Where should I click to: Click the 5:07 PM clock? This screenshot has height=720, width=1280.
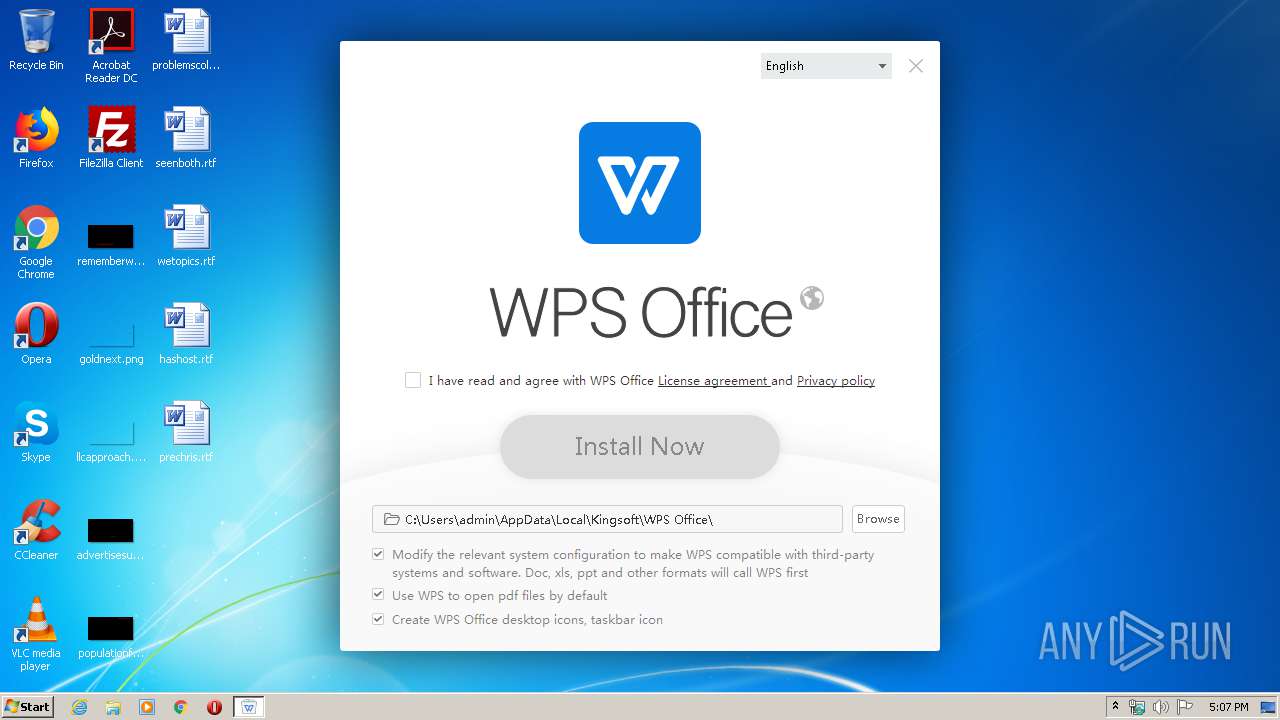tap(1228, 707)
